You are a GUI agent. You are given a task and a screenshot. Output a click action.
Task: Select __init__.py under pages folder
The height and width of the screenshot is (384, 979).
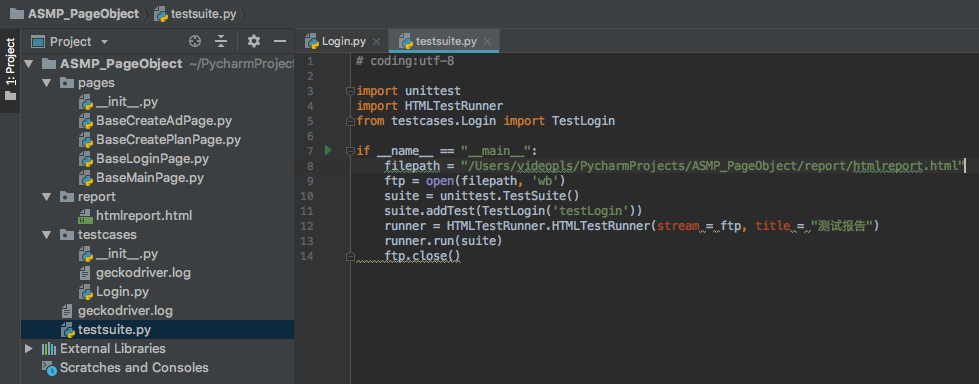pos(127,102)
